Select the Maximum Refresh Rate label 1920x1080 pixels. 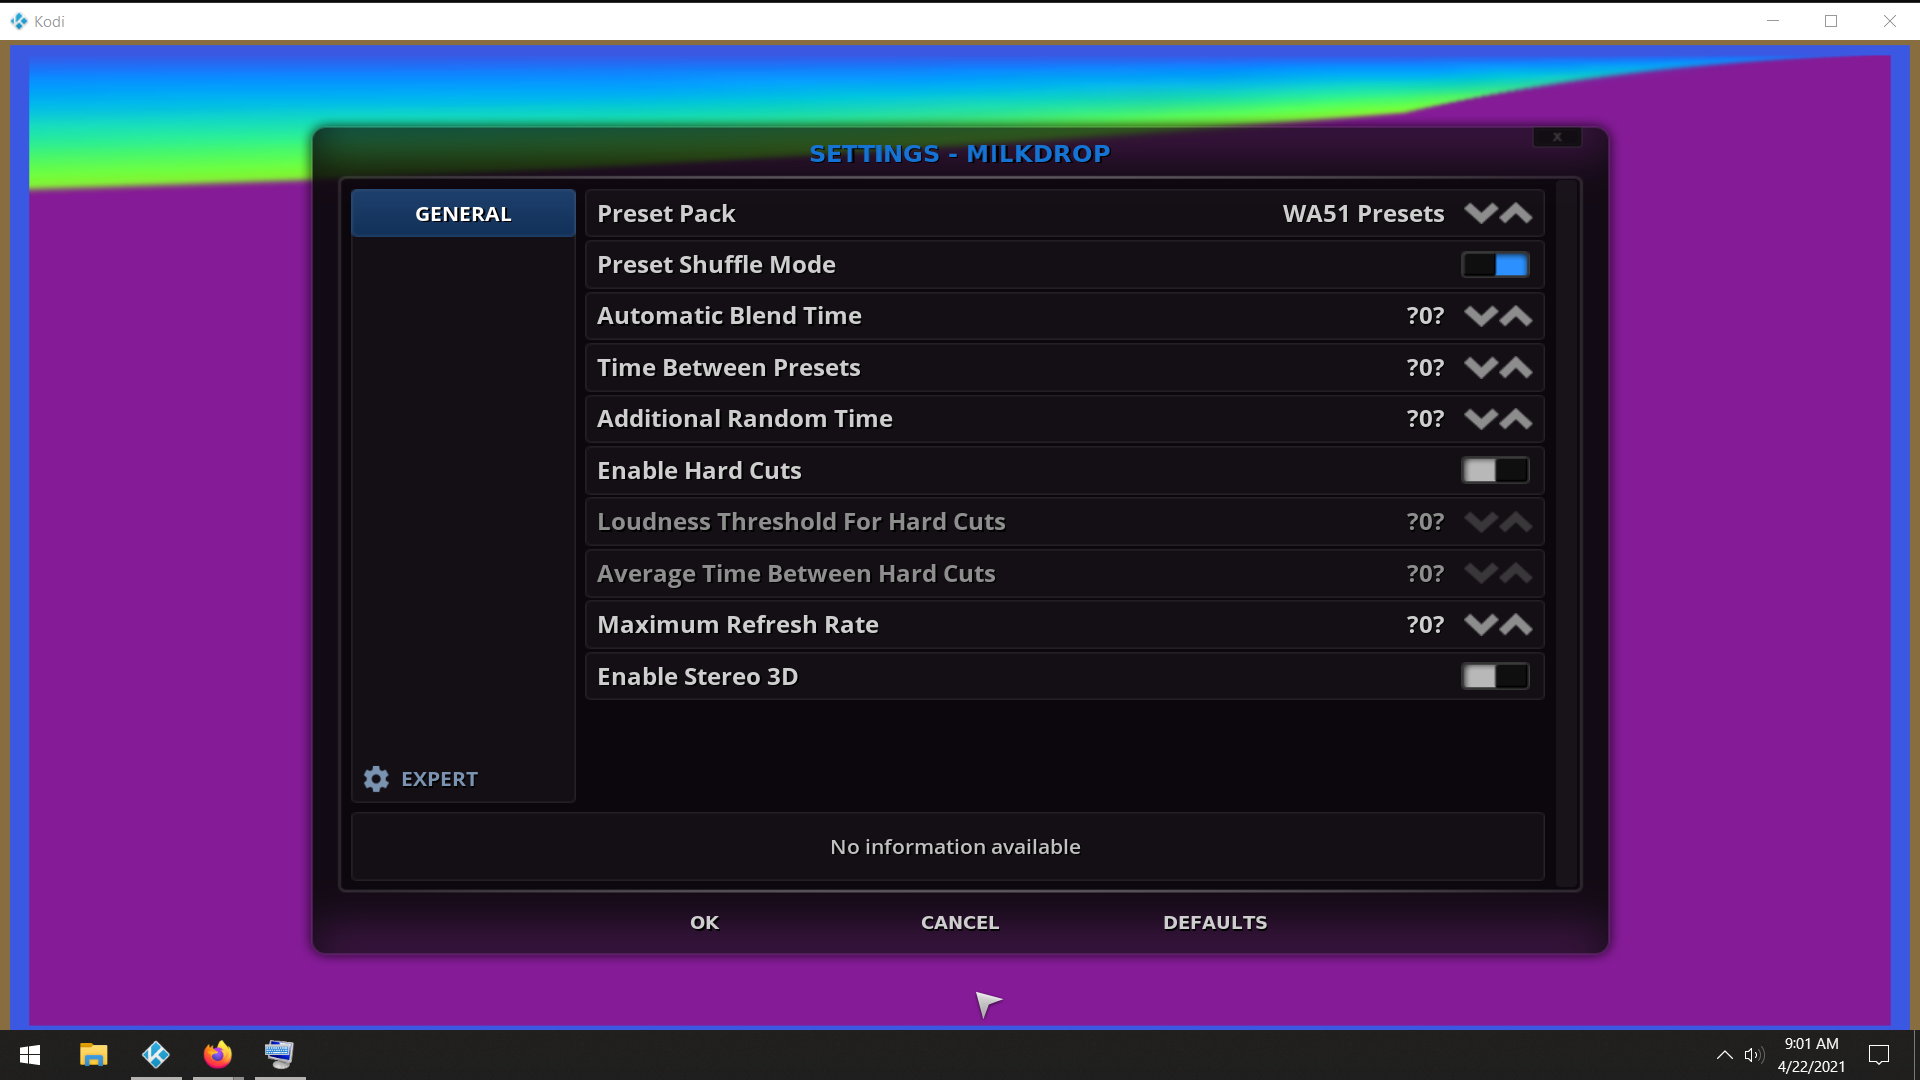(x=738, y=624)
